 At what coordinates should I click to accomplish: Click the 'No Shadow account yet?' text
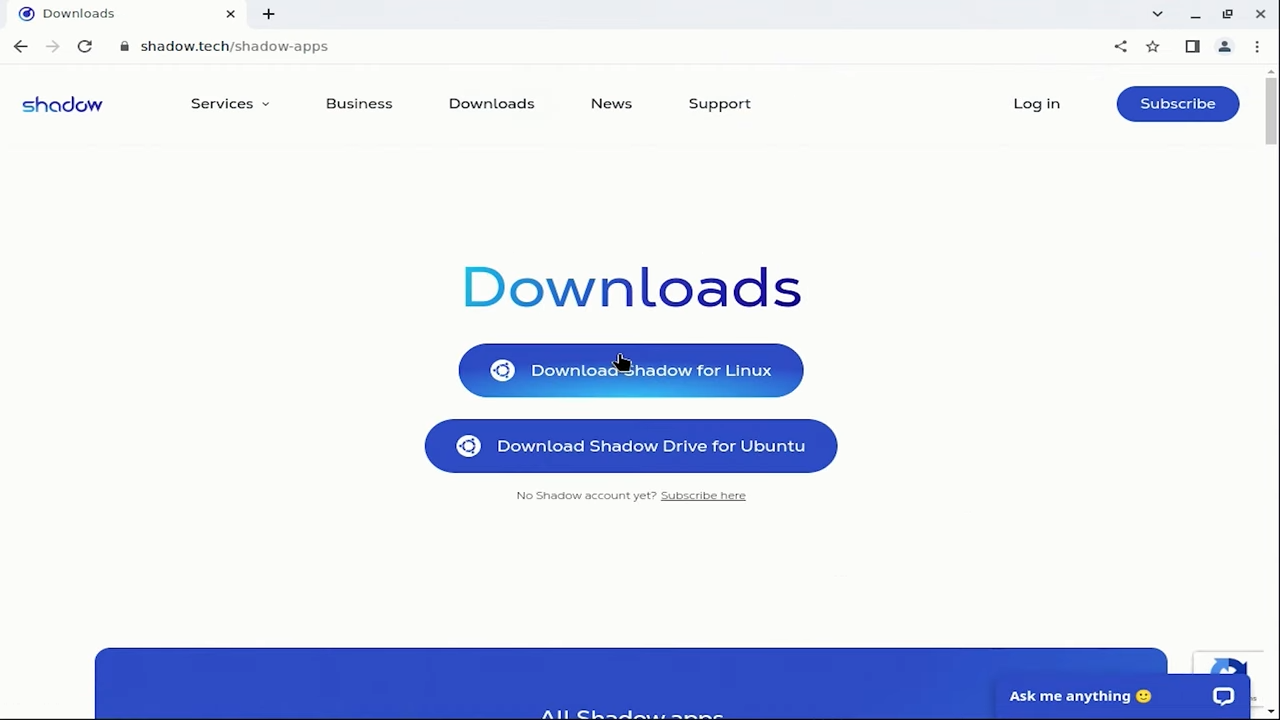586,495
